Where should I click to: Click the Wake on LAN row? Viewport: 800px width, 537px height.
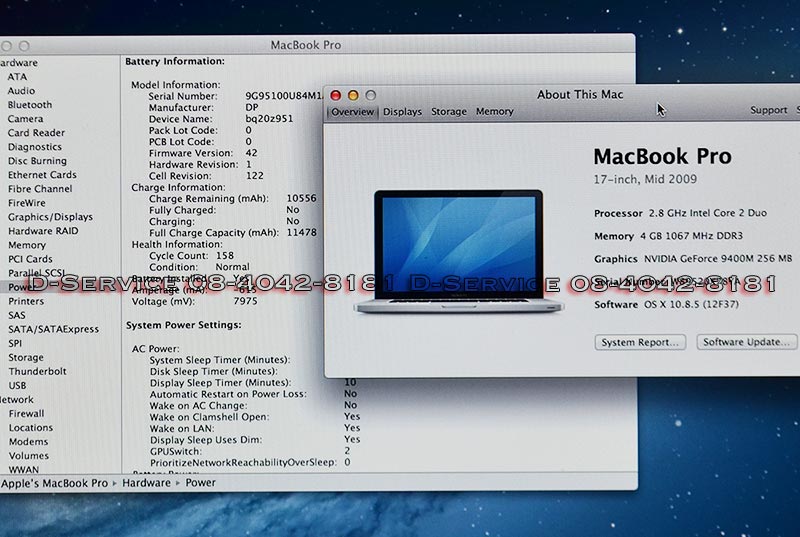[255, 428]
